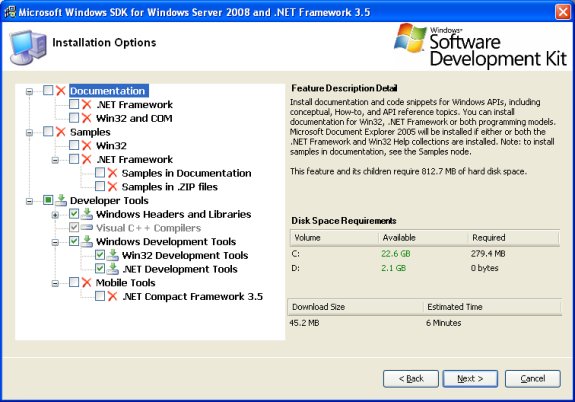
Task: Click the Cancel button
Action: click(x=532, y=379)
